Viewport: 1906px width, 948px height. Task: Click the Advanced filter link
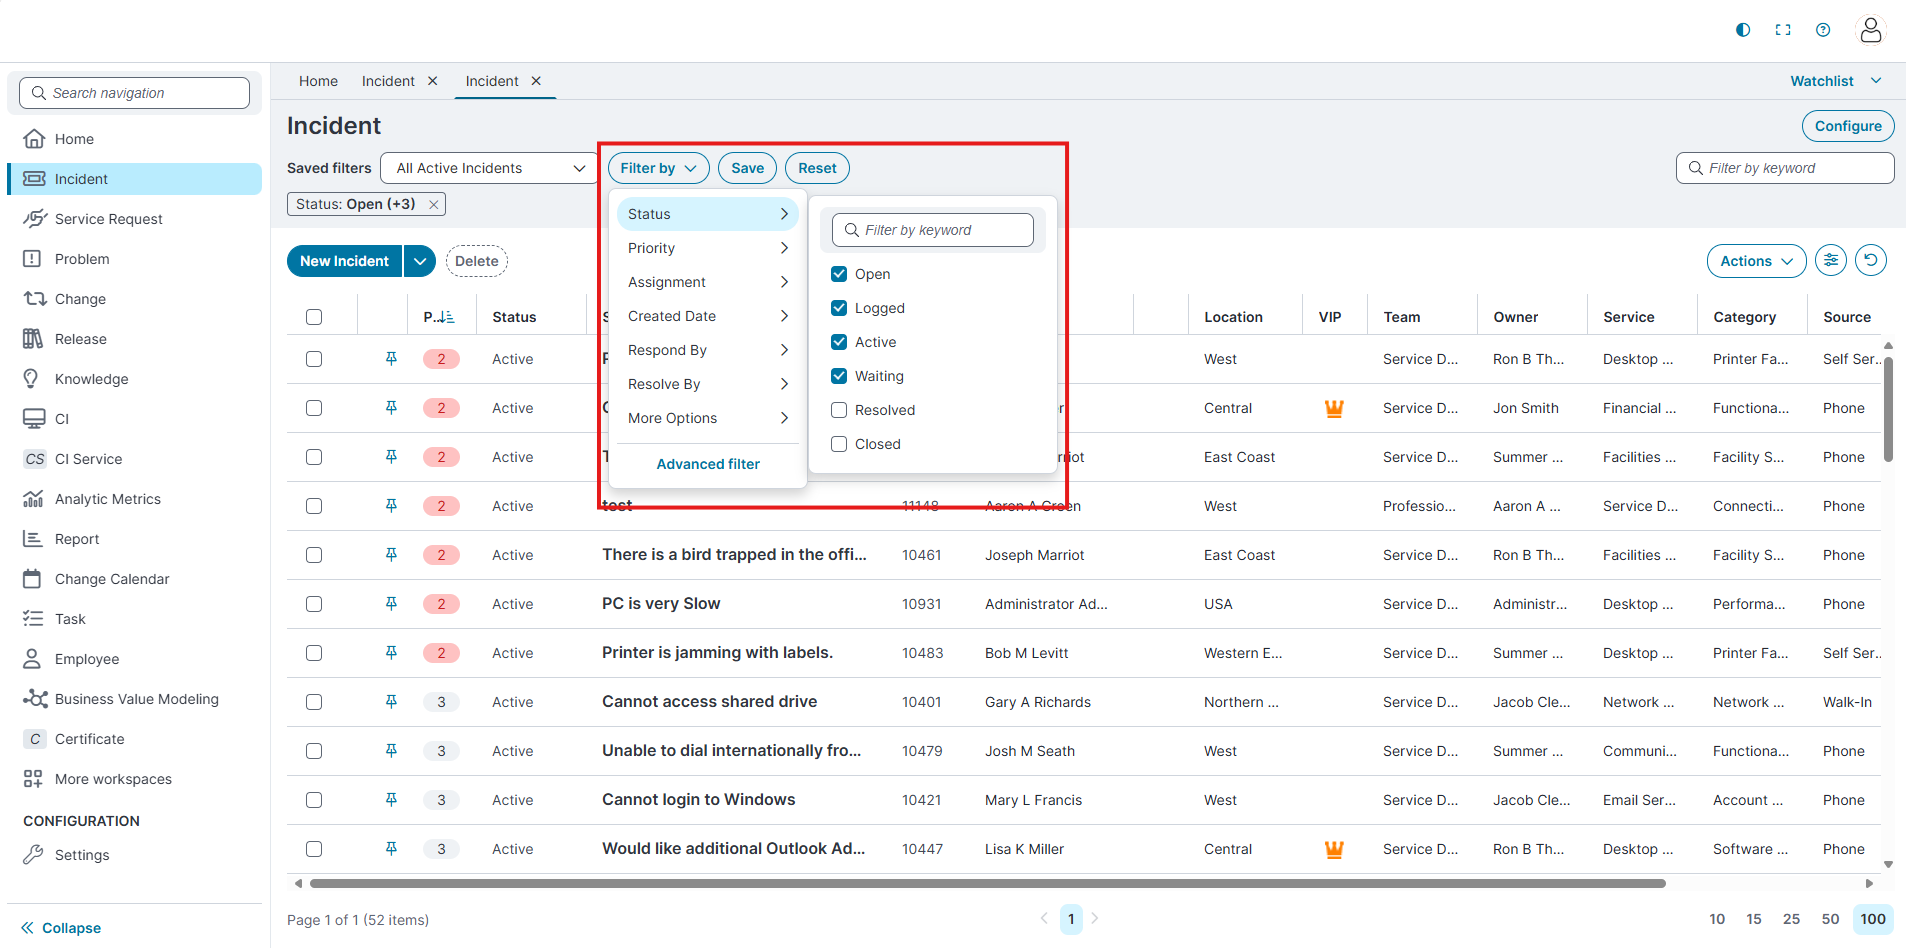(x=708, y=464)
